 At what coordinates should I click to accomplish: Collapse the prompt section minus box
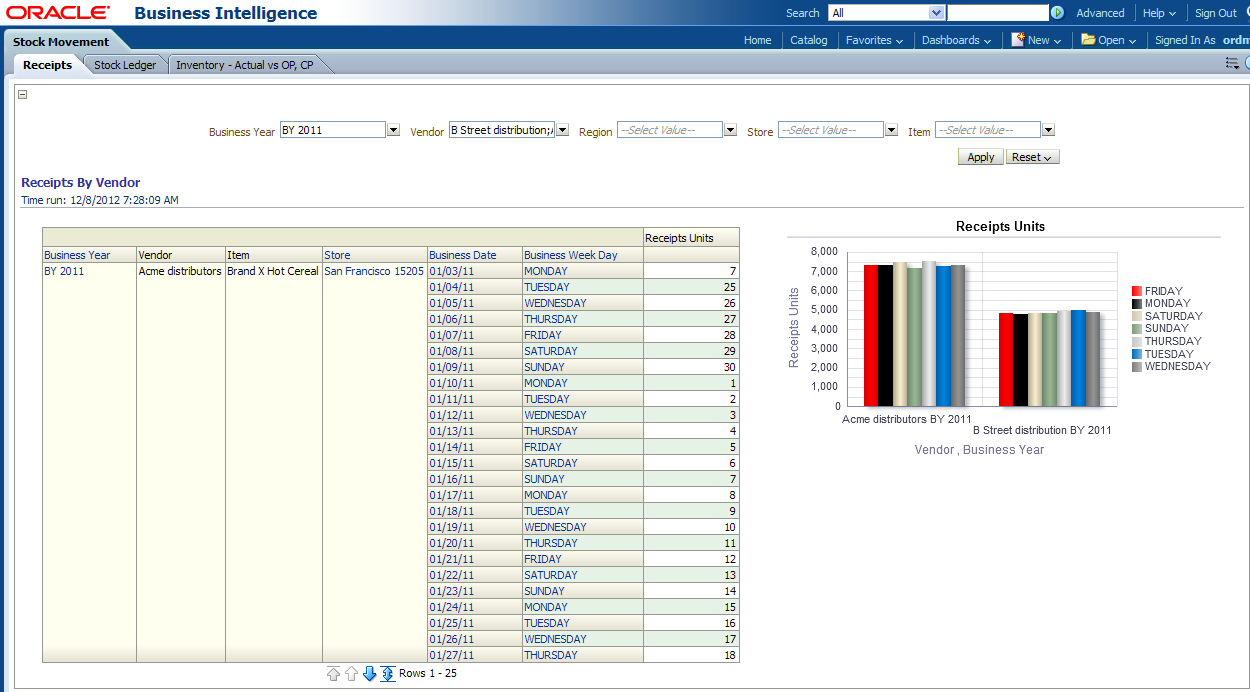[x=23, y=95]
